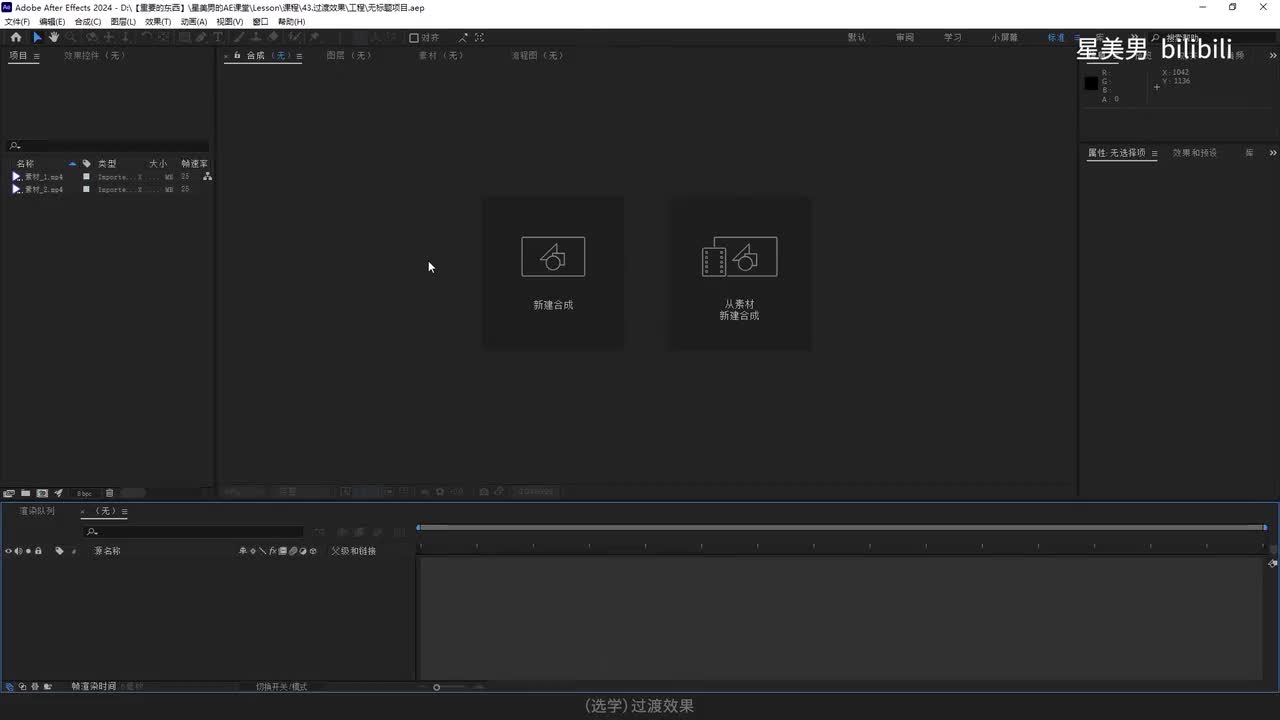Open the 项目 panel menu
The width and height of the screenshot is (1280, 720).
(x=37, y=56)
